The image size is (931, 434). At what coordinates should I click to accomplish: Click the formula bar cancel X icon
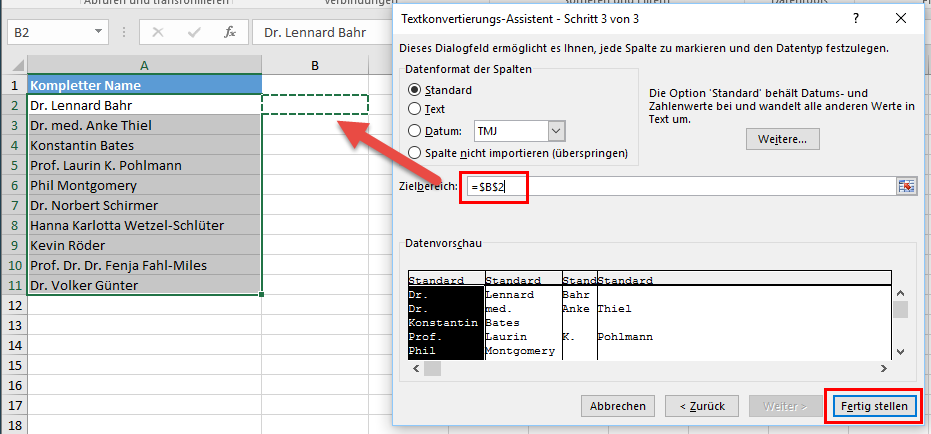pyautogui.click(x=157, y=32)
